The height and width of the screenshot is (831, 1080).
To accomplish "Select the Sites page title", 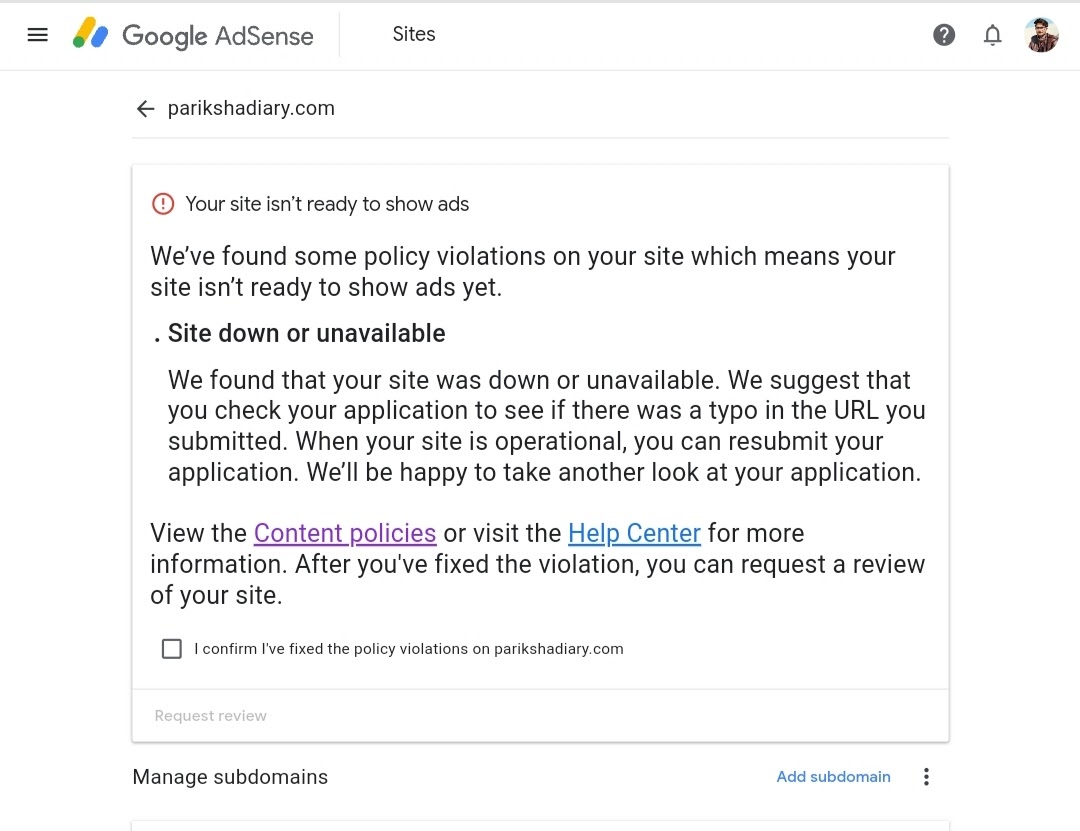I will (414, 34).
